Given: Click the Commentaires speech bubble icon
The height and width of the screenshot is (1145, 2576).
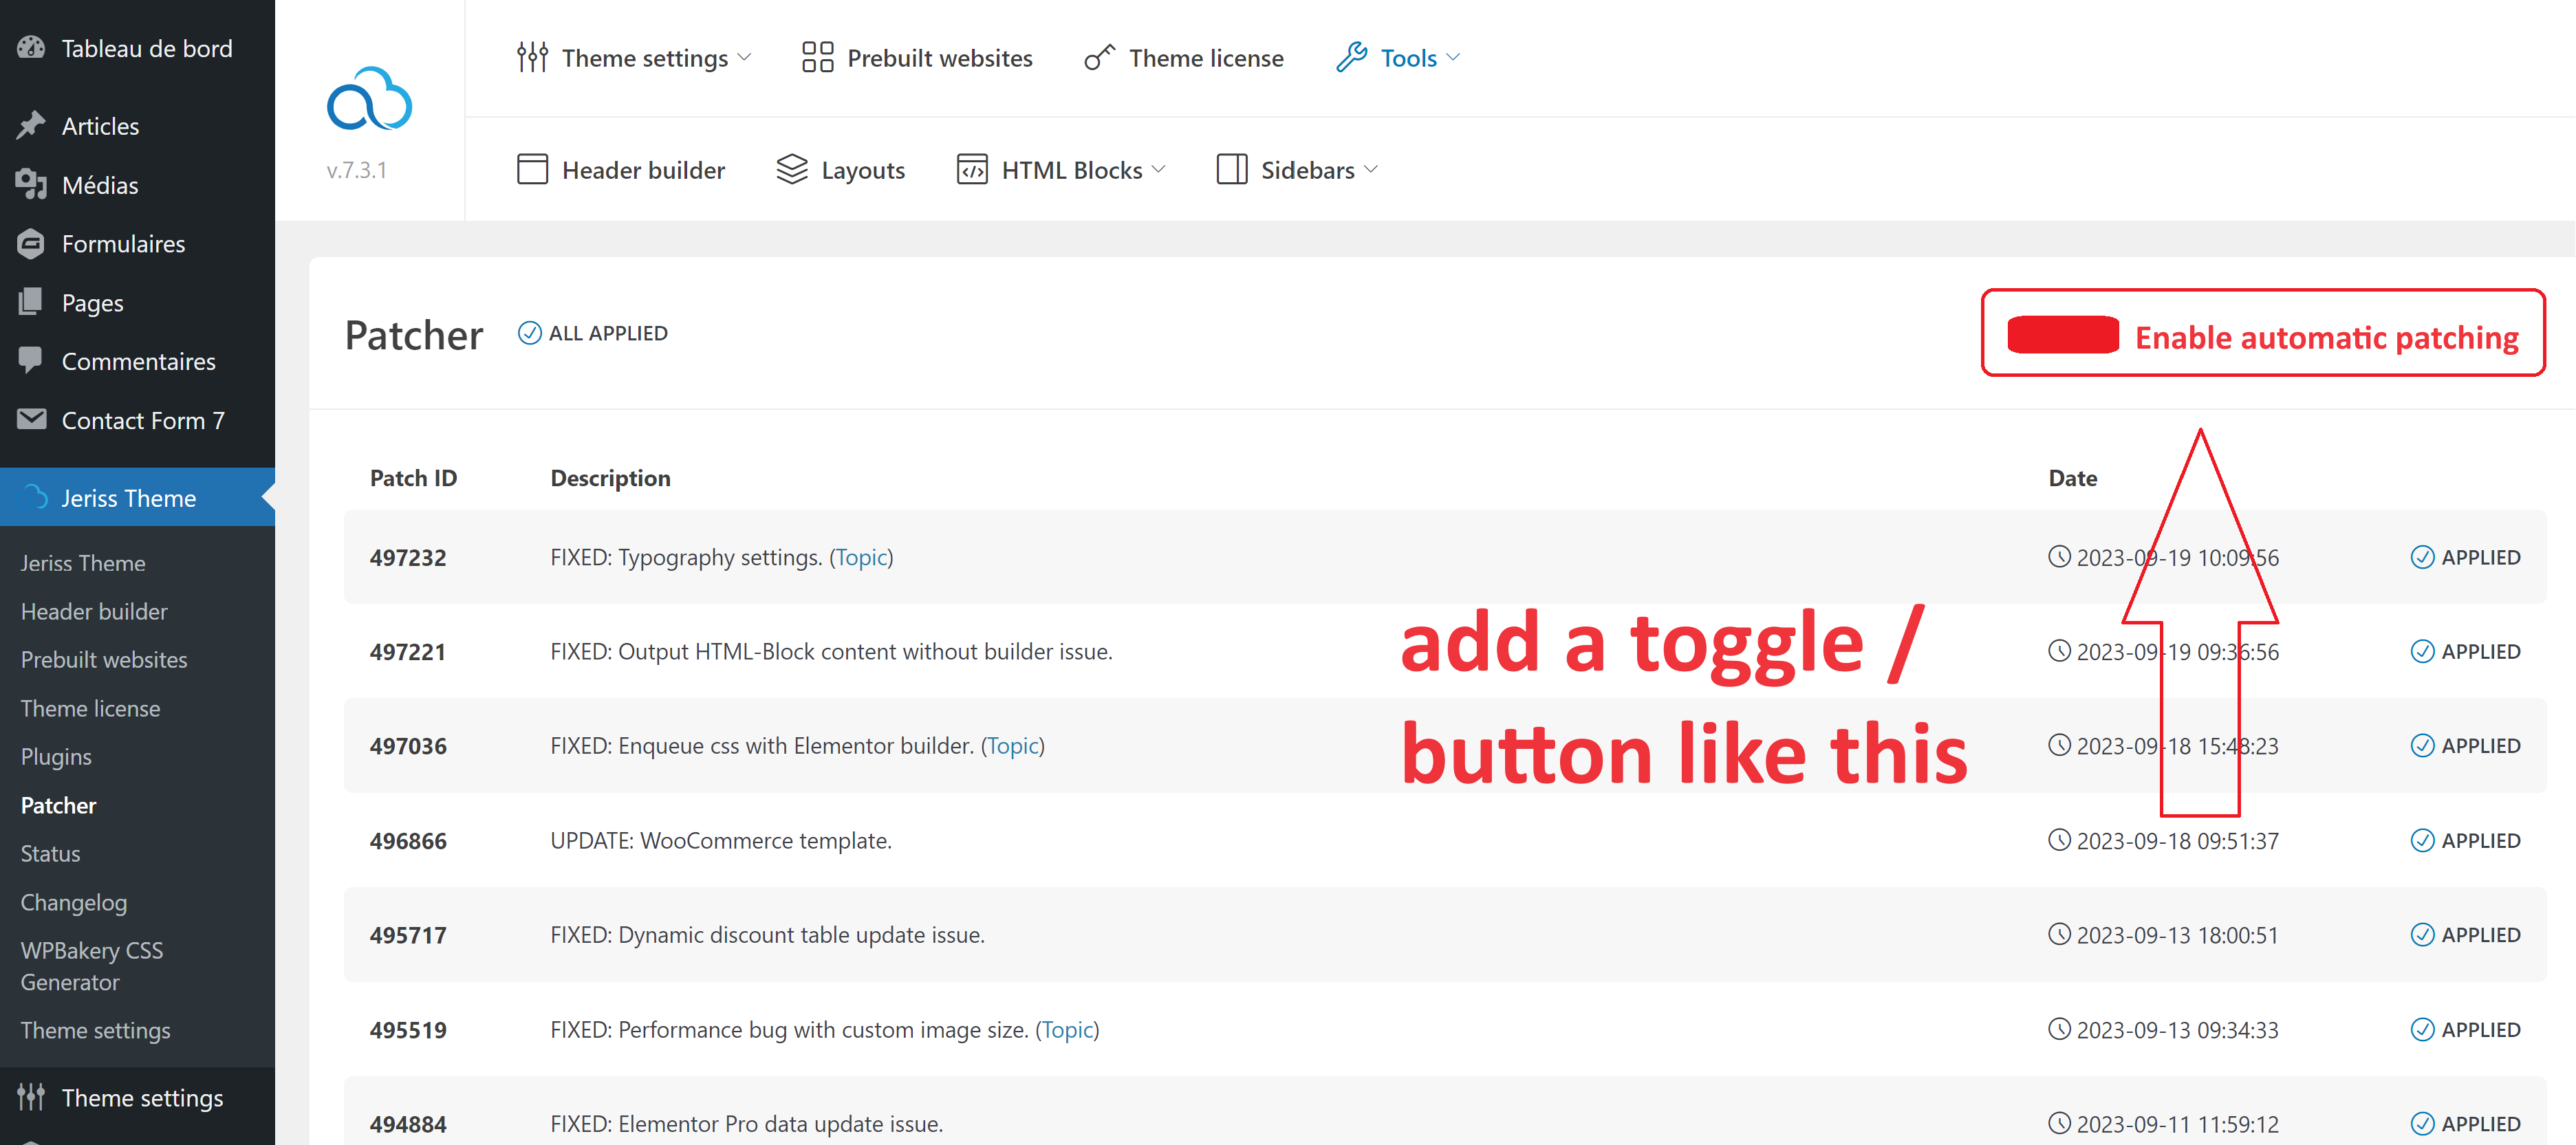Looking at the screenshot, I should pyautogui.click(x=31, y=360).
